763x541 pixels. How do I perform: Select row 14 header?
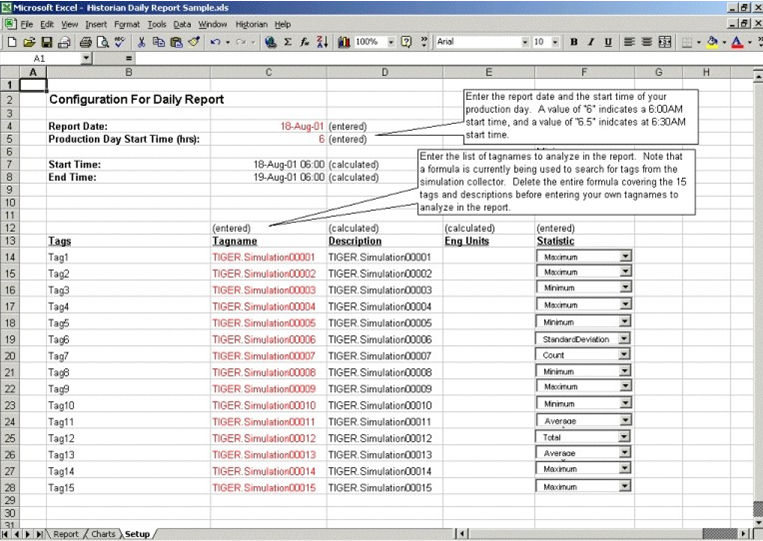coord(10,257)
